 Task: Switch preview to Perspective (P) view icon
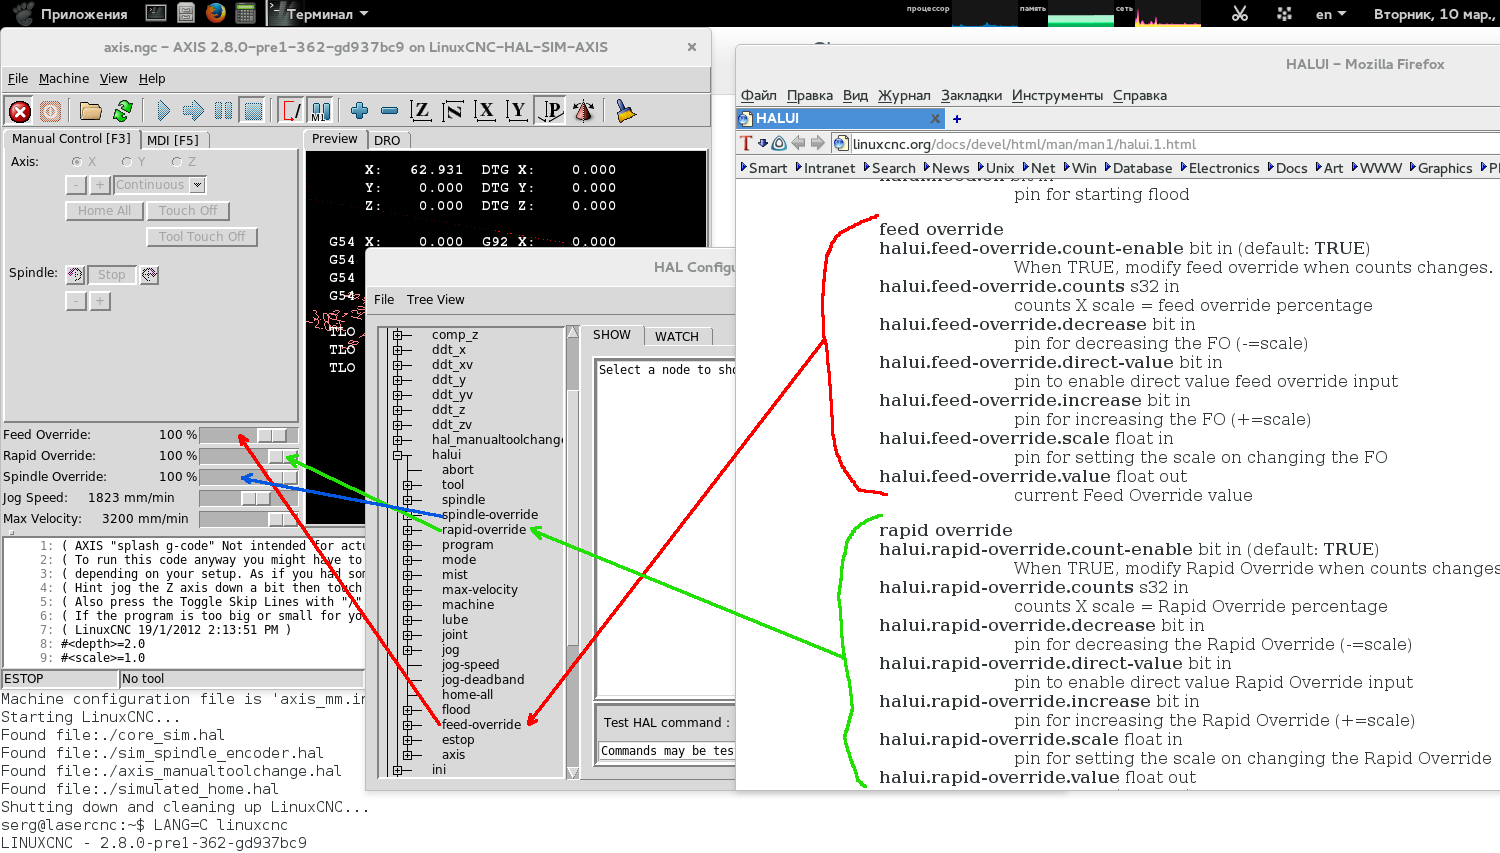pyautogui.click(x=550, y=111)
